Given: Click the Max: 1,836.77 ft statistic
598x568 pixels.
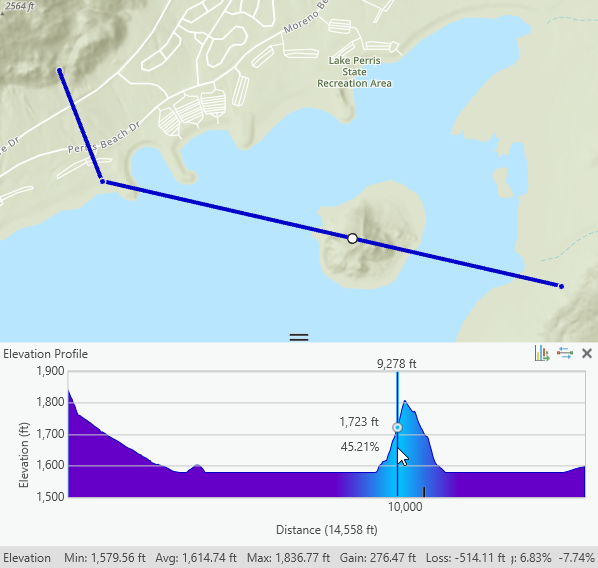Looking at the screenshot, I should pos(288,558).
